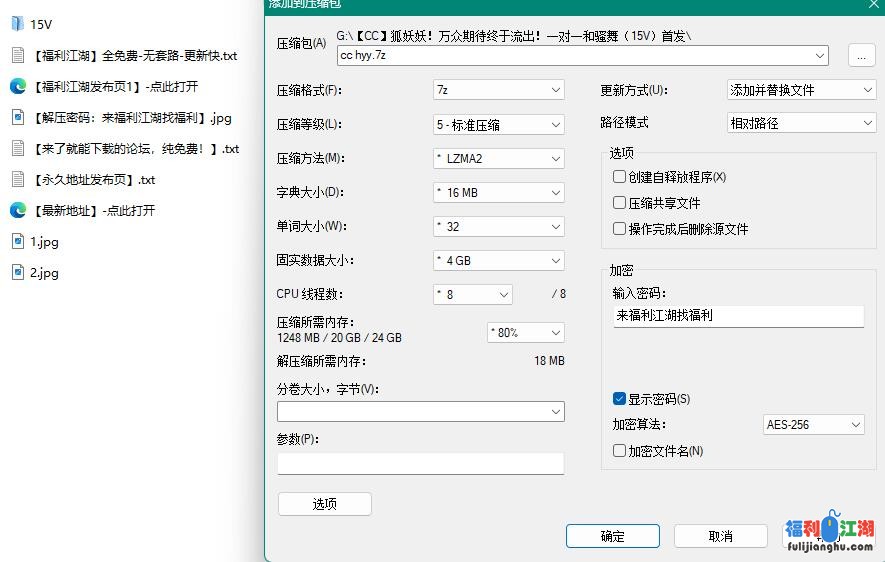Image resolution: width=885 pixels, height=562 pixels.
Task: Click the 1.jpg file icon
Action: pyautogui.click(x=17, y=241)
